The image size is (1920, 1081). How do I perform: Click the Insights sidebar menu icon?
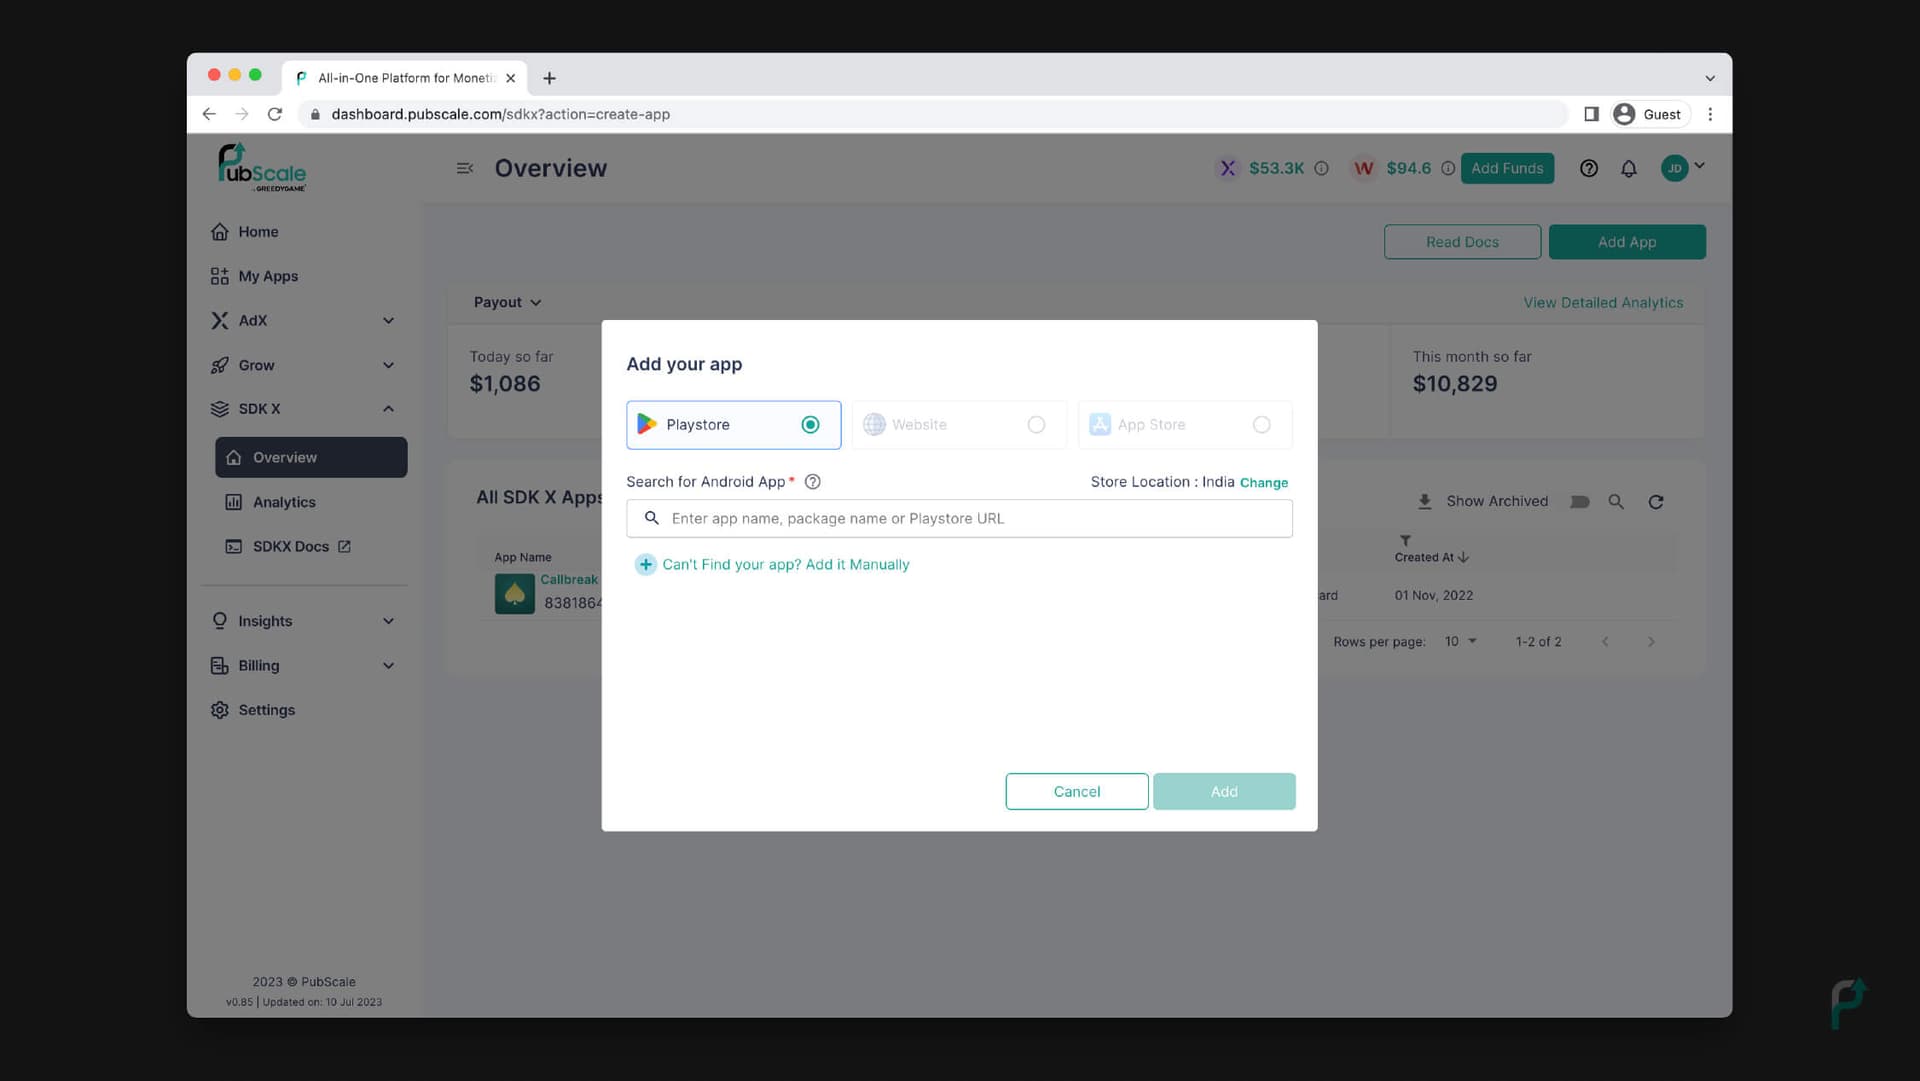pos(219,621)
